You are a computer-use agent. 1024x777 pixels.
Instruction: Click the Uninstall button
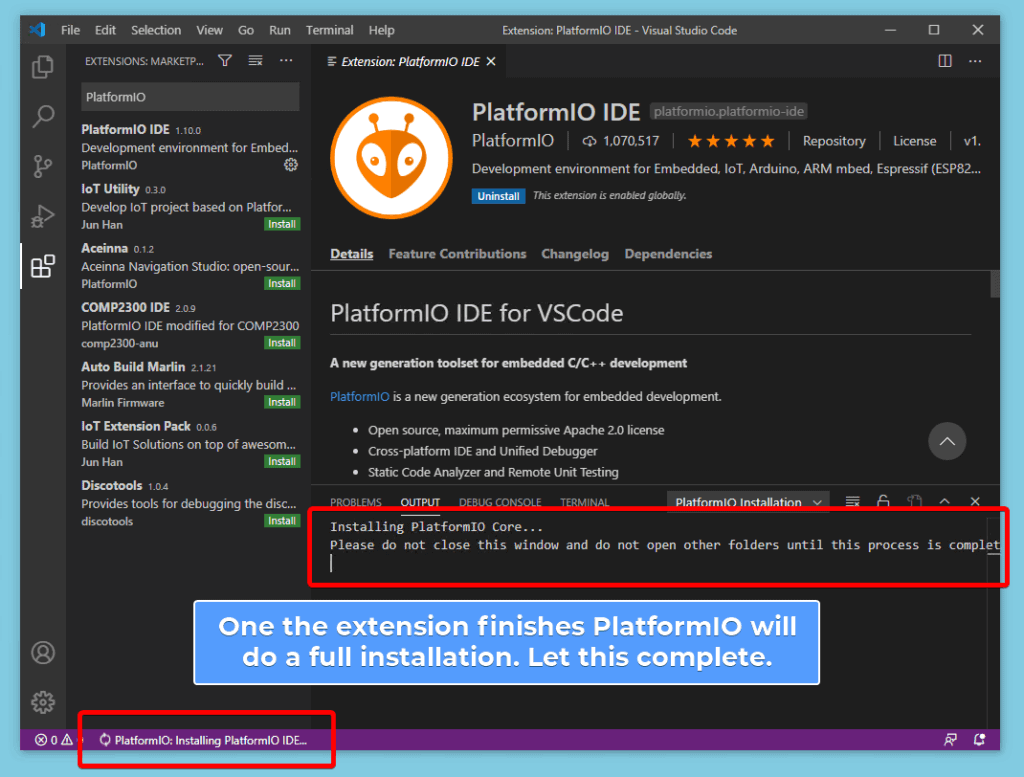point(498,196)
